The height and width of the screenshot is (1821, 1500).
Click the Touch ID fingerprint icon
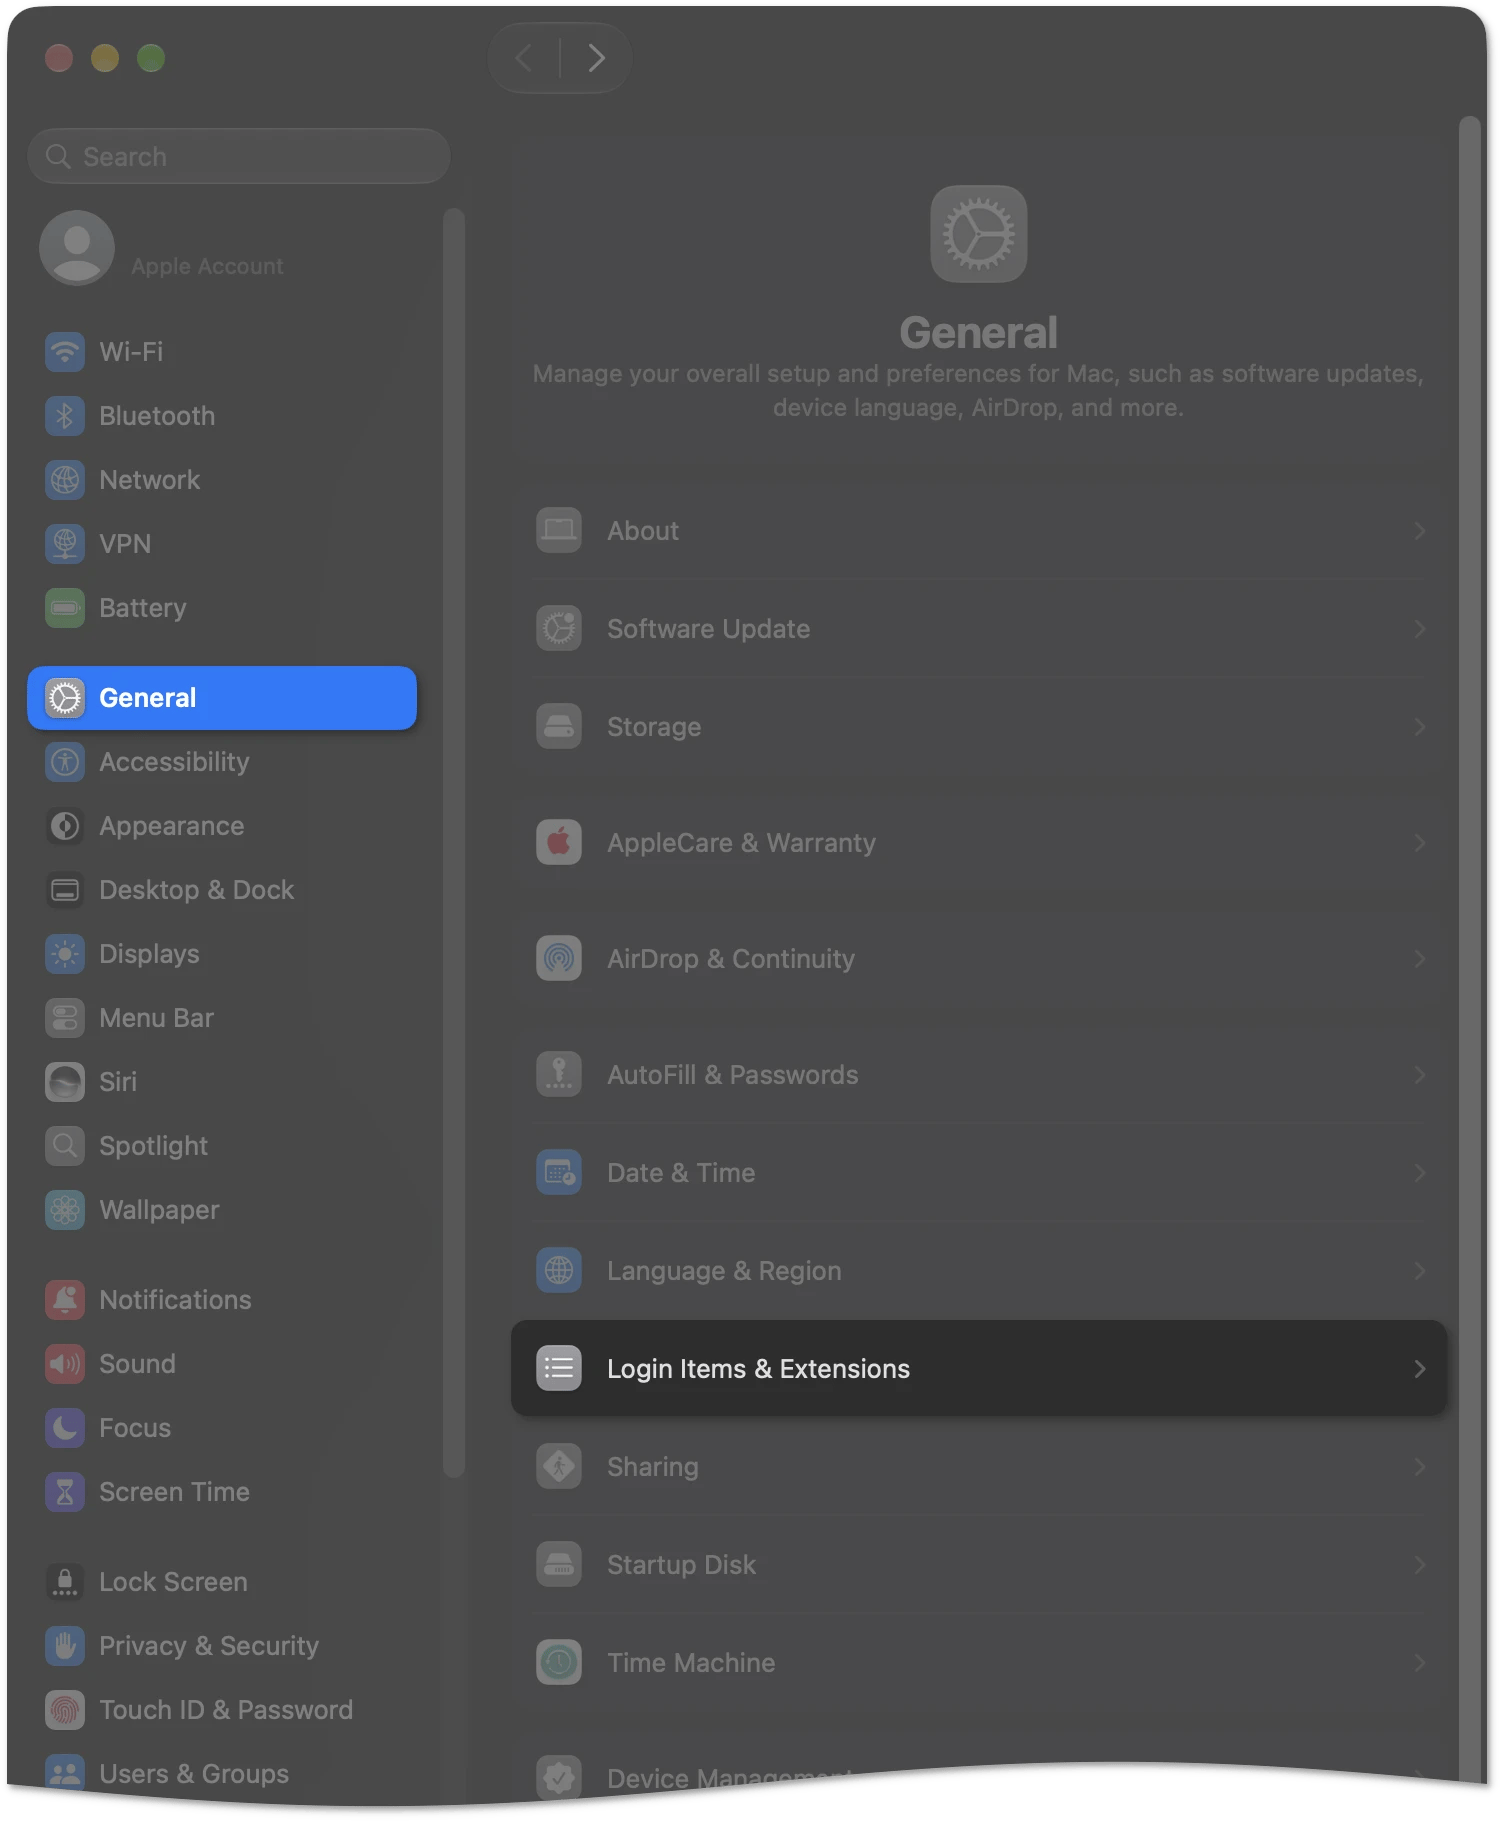(65, 1710)
